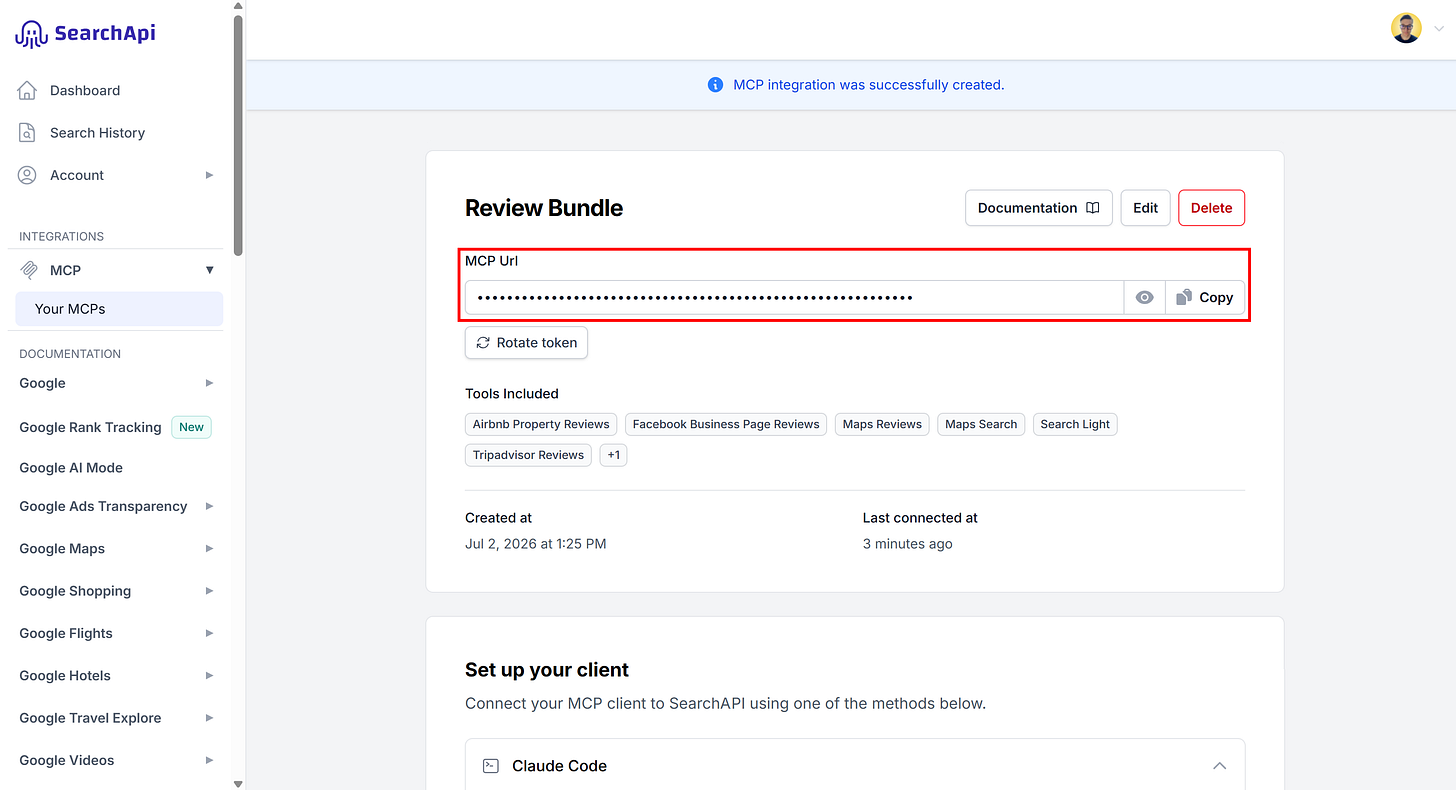Open the user avatar menu
This screenshot has height=790, width=1456.
coord(1406,28)
